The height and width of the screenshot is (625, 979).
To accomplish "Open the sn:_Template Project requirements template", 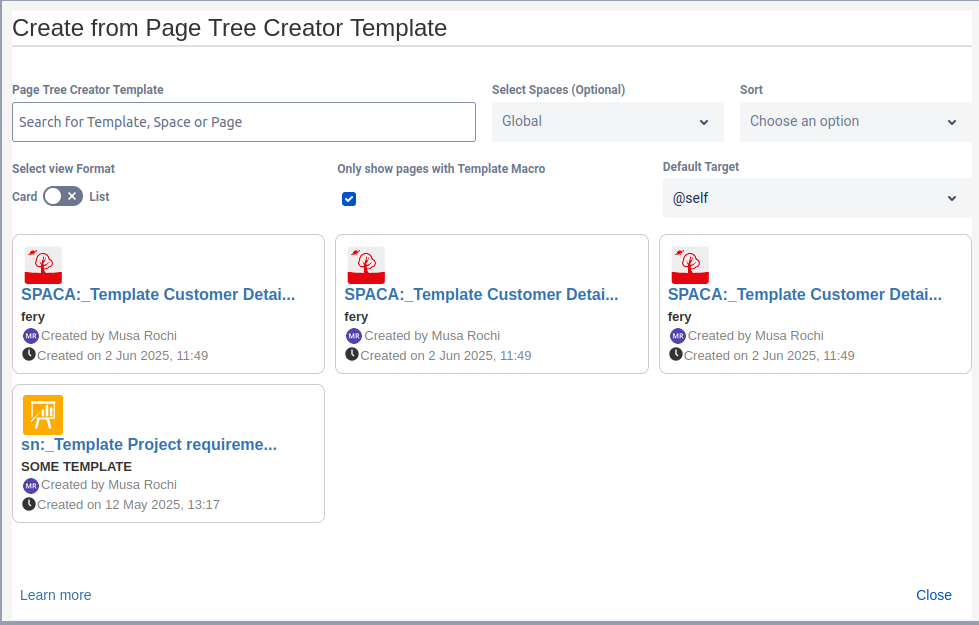I will click(149, 444).
